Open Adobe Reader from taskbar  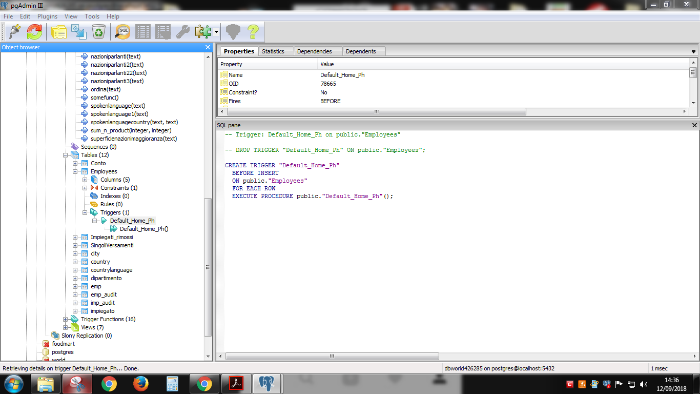click(x=236, y=384)
